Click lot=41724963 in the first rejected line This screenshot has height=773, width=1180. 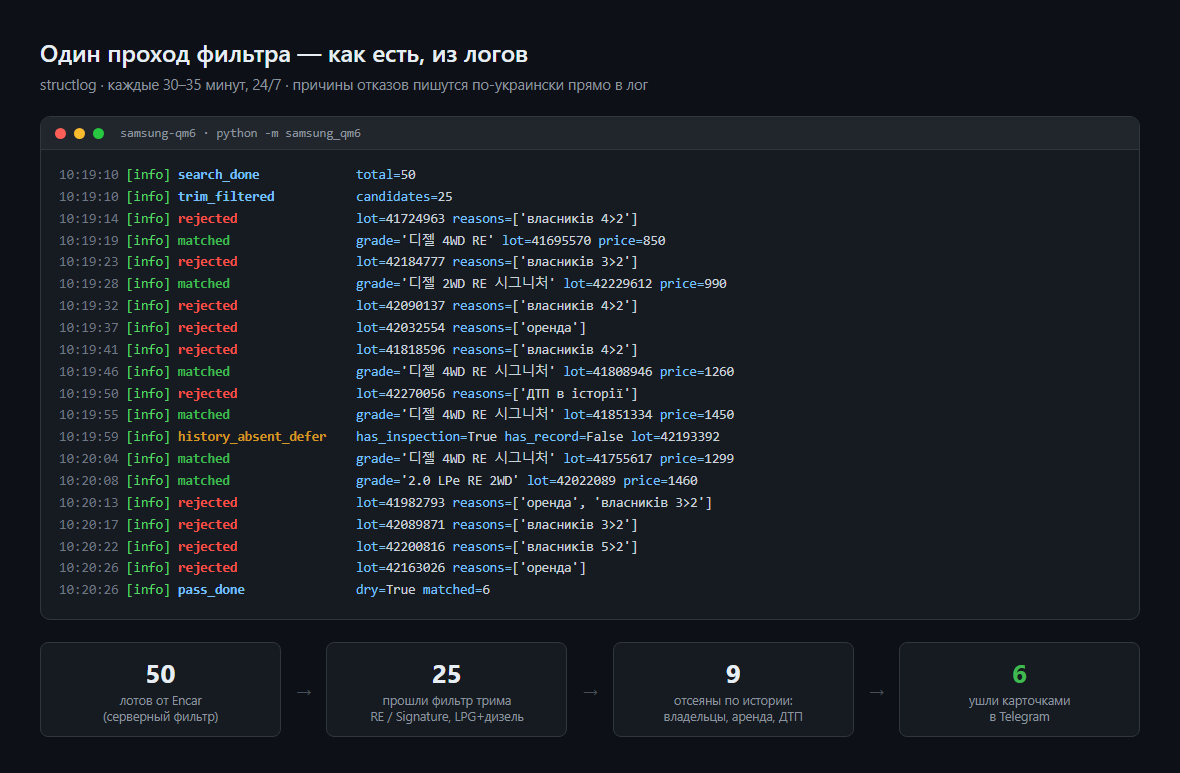coord(400,218)
